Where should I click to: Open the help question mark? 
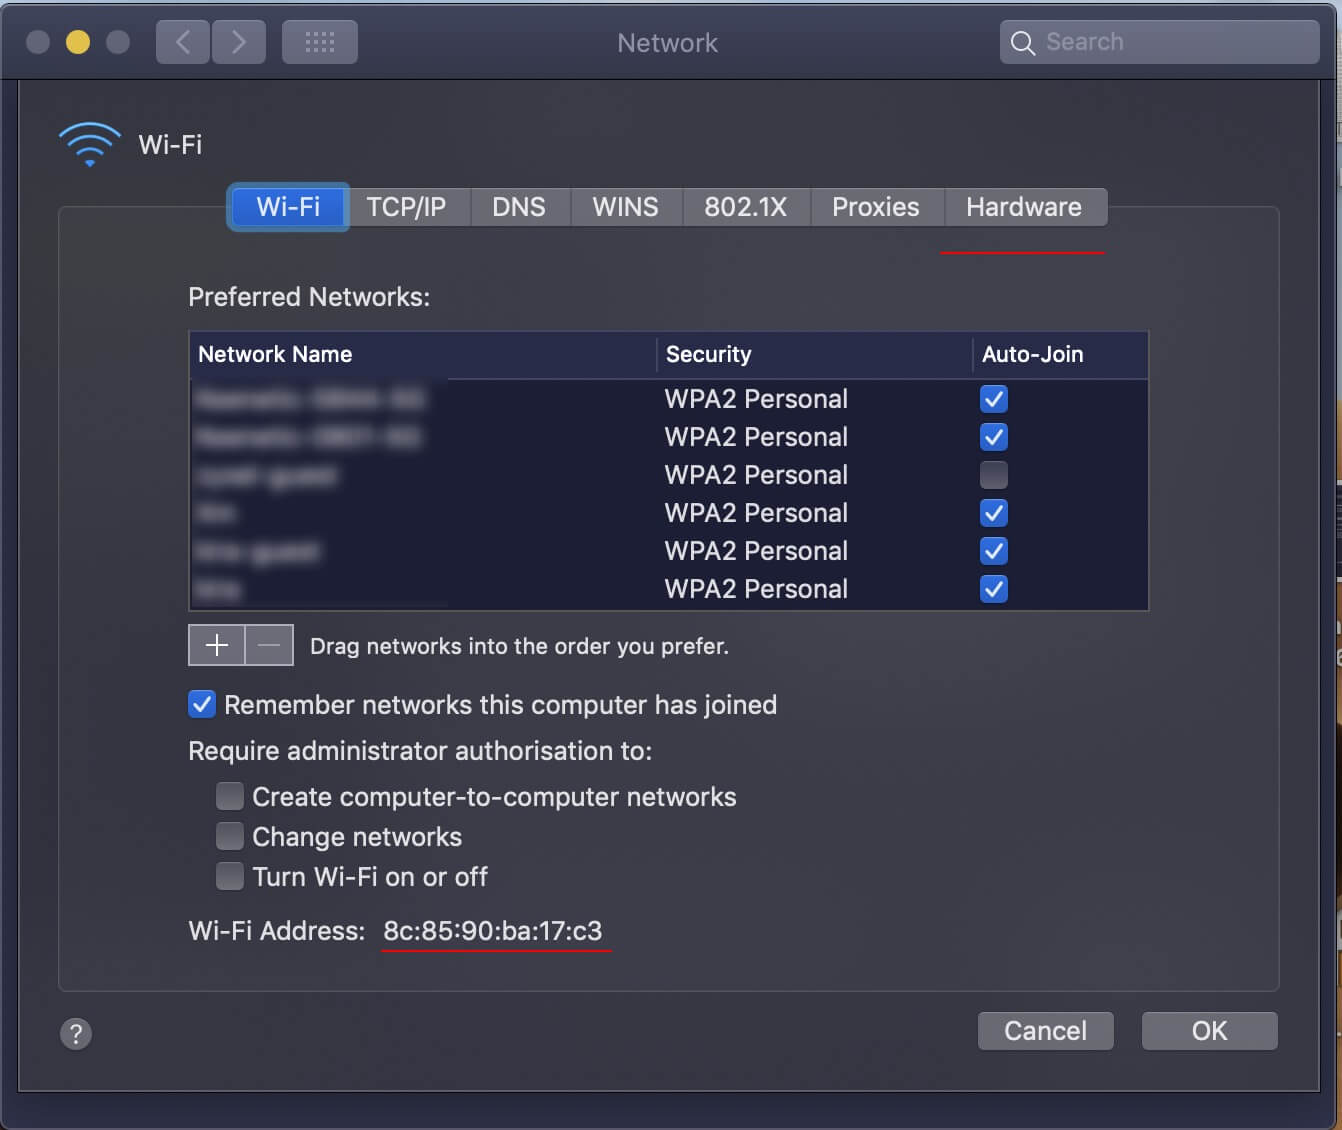(75, 1034)
